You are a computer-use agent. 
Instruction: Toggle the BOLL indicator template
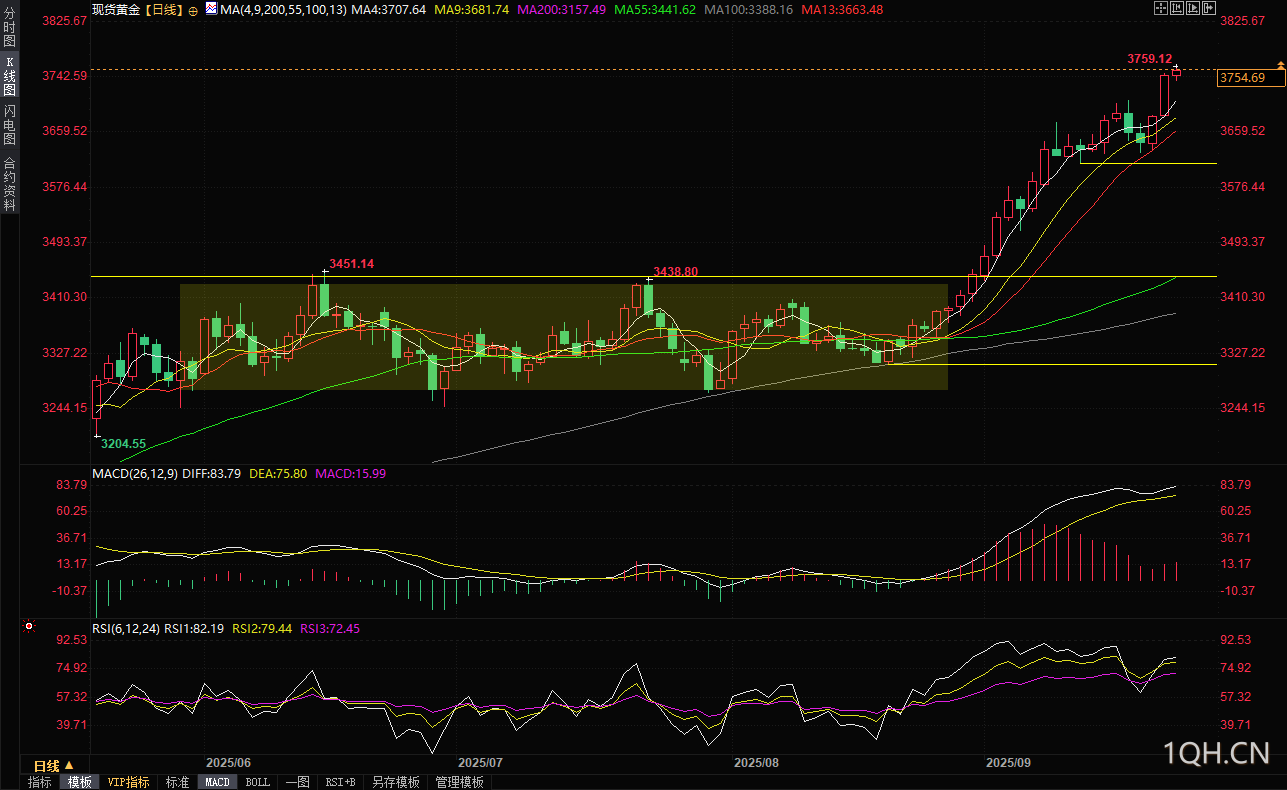click(257, 782)
